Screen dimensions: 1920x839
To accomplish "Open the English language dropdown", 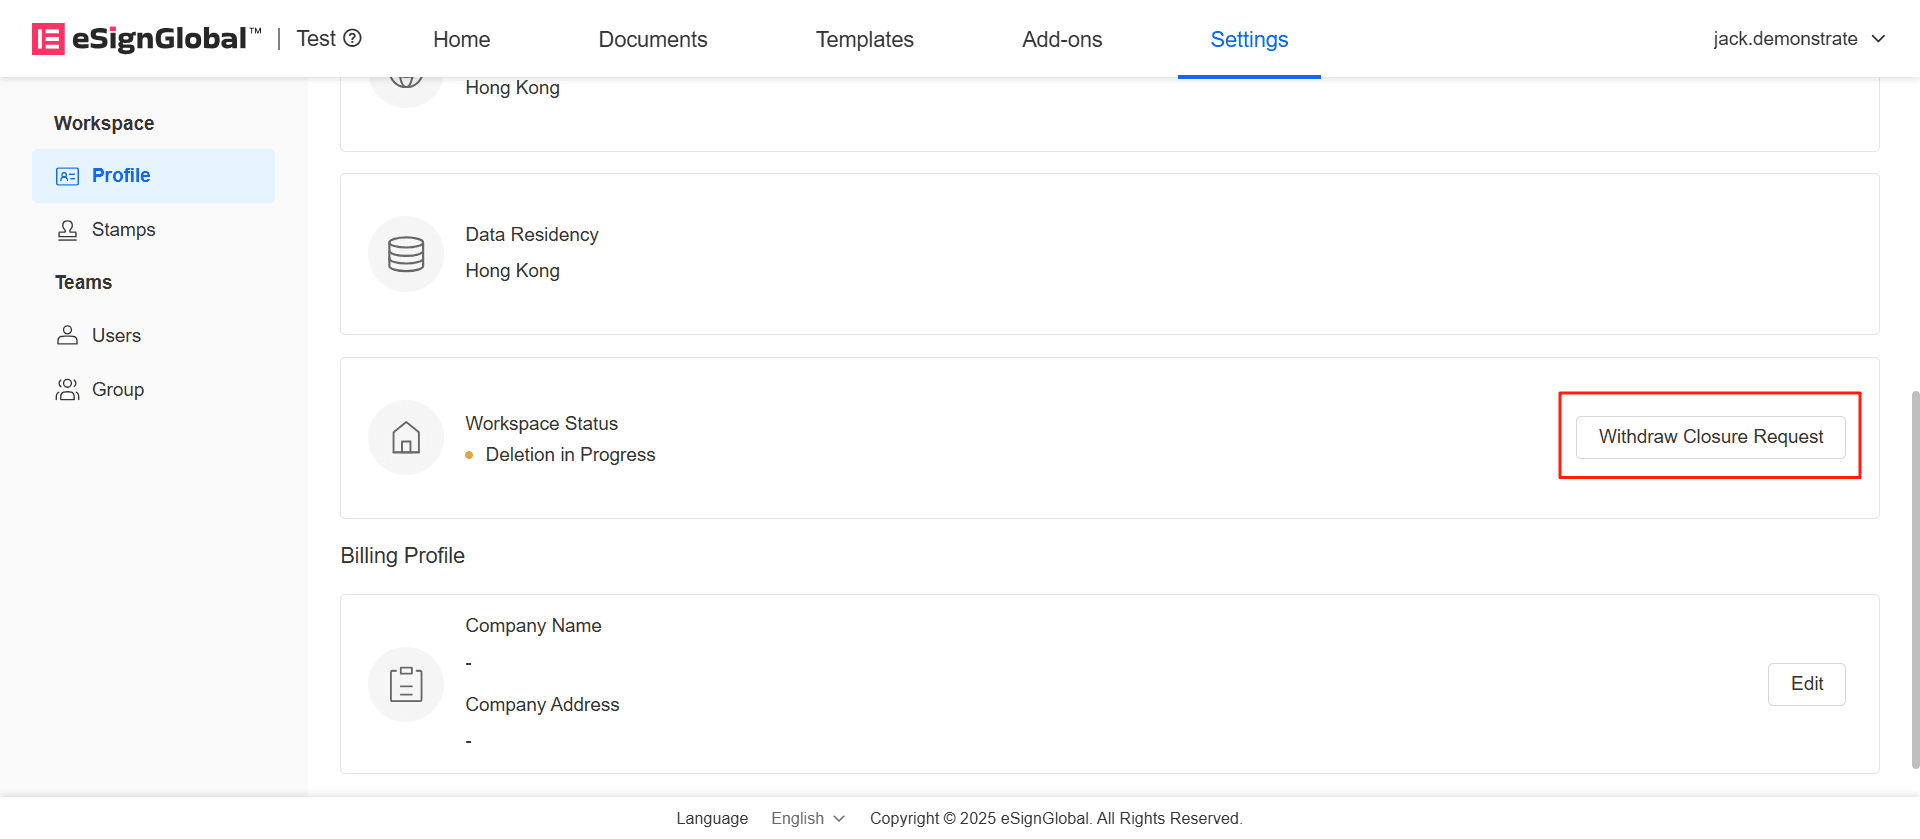I will tap(807, 818).
